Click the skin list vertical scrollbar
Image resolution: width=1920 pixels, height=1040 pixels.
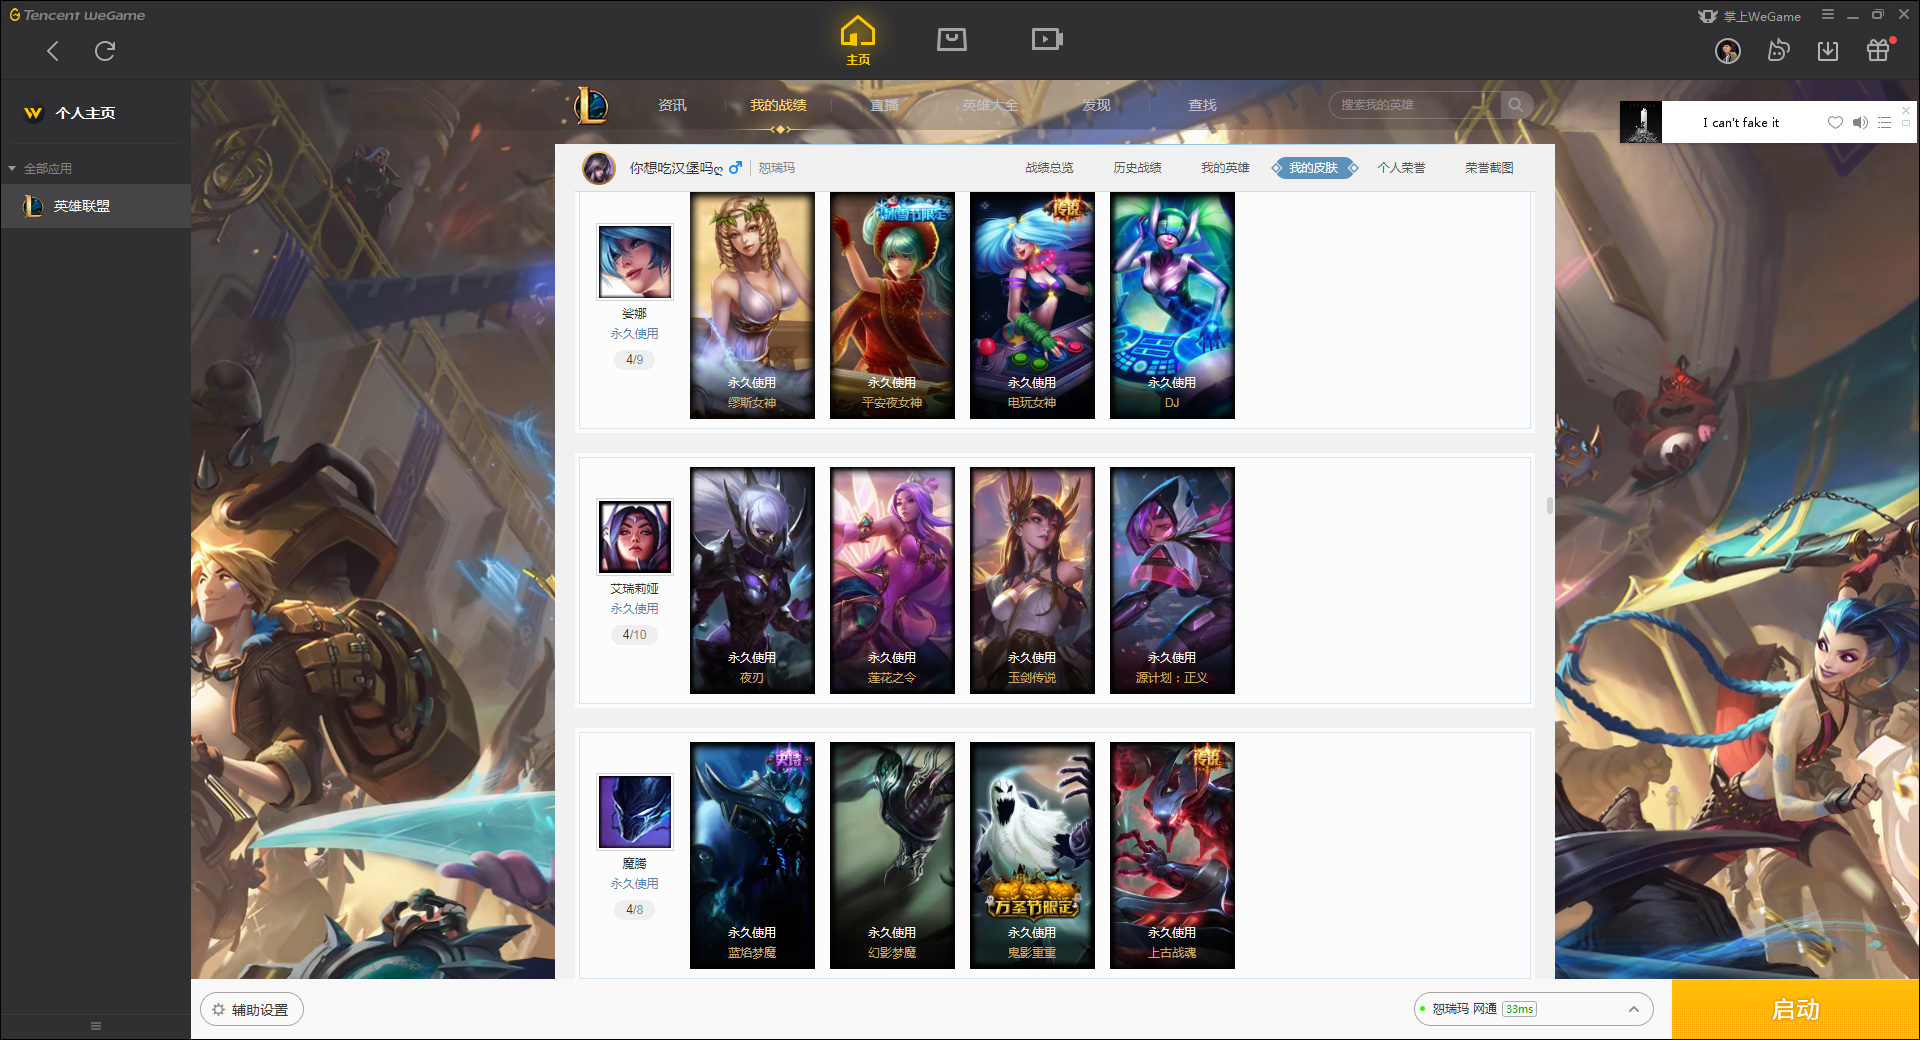tap(1549, 506)
